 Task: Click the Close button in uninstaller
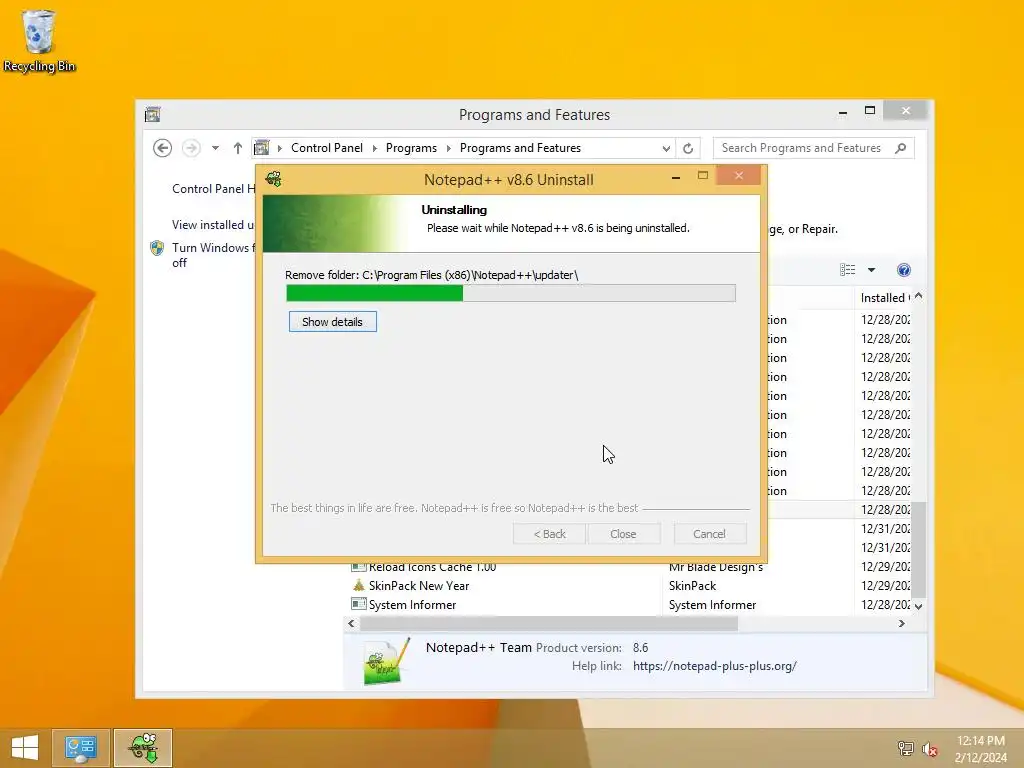[x=623, y=534]
